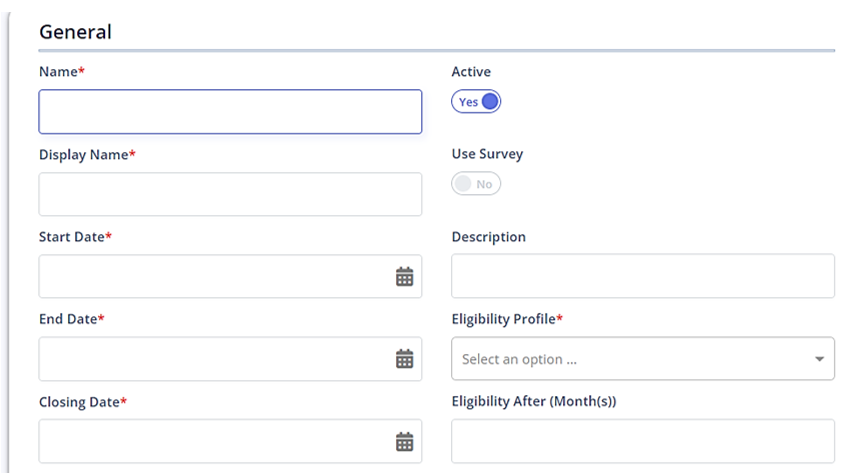
Task: Click the Eligibility After (Month(s)) field
Action: click(643, 441)
